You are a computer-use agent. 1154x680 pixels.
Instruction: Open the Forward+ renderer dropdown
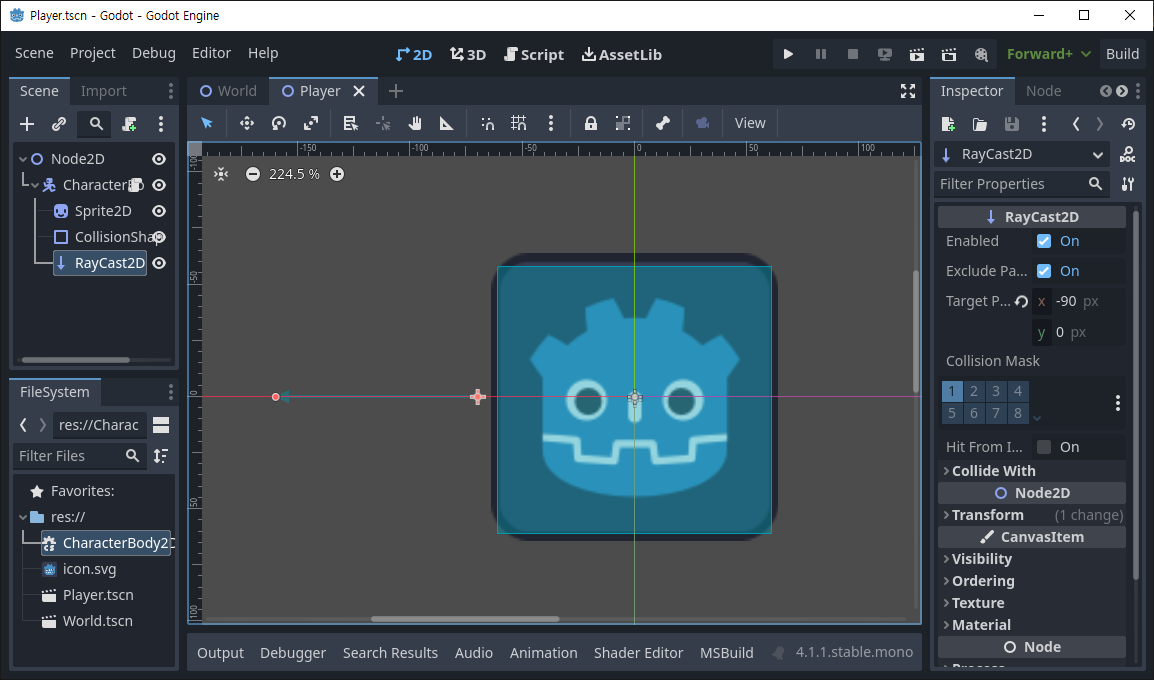click(x=1048, y=54)
